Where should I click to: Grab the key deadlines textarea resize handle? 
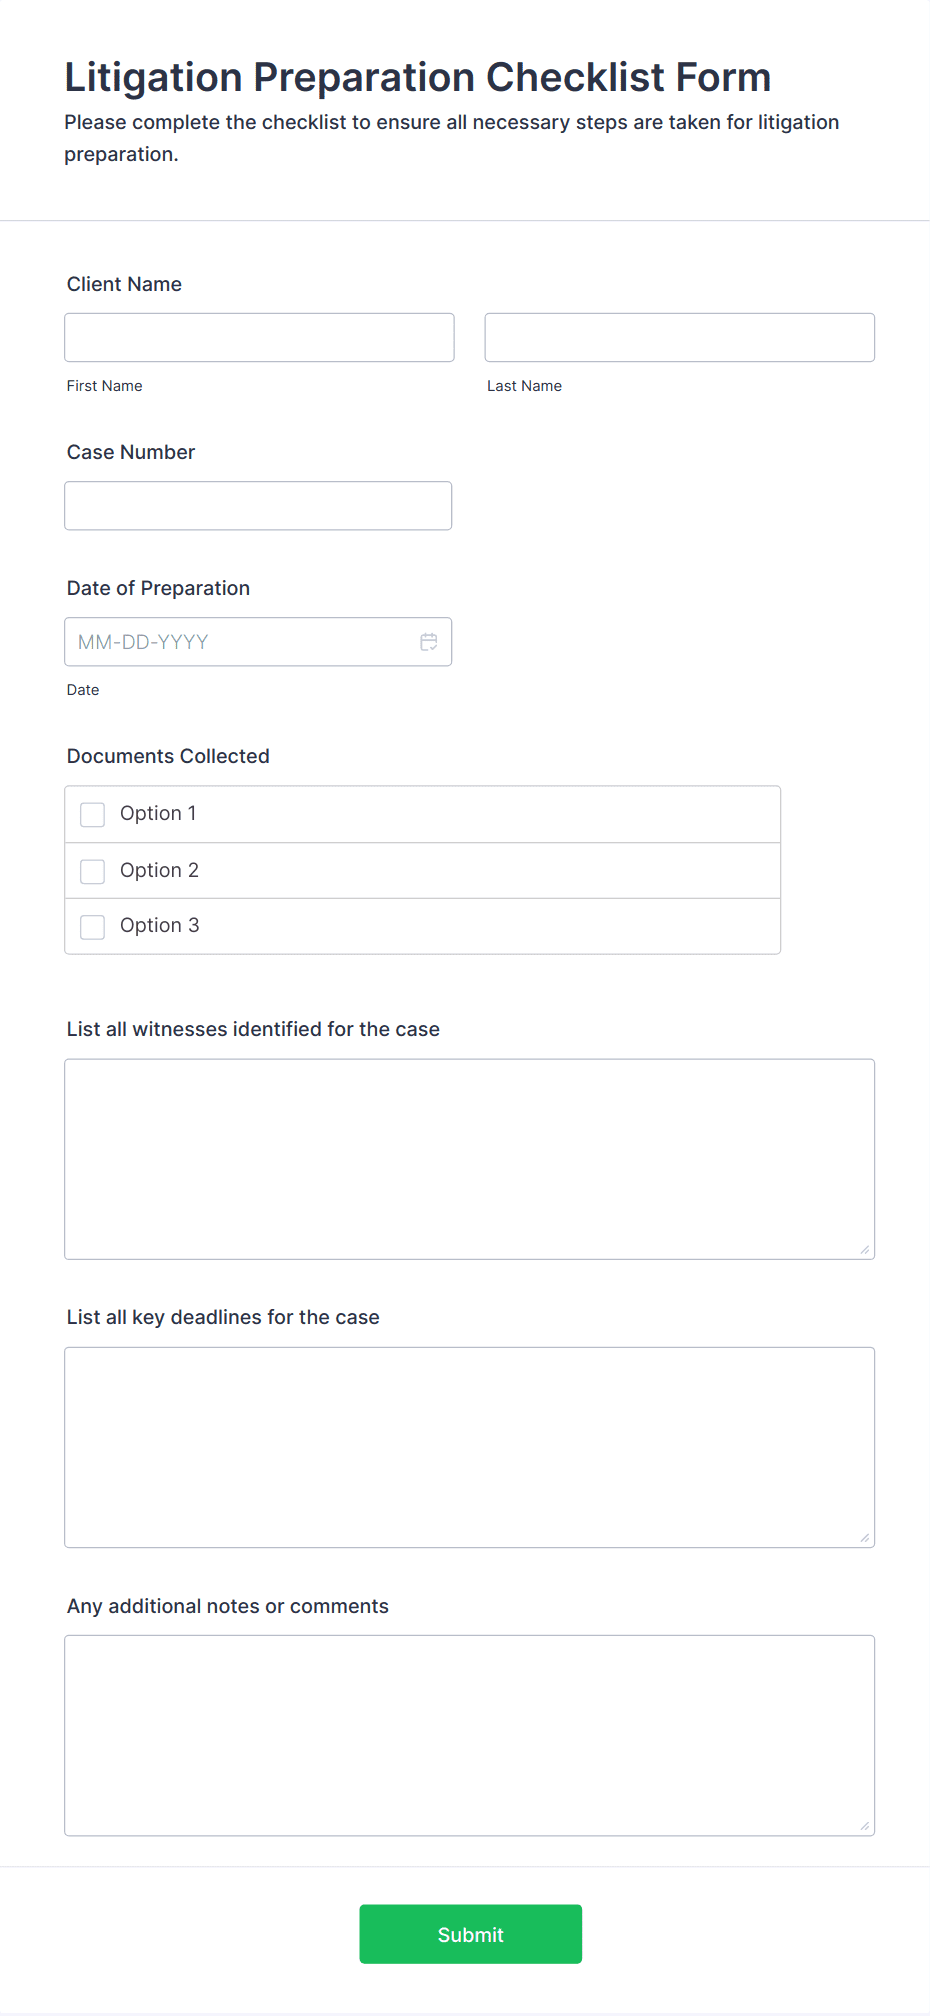865,1538
